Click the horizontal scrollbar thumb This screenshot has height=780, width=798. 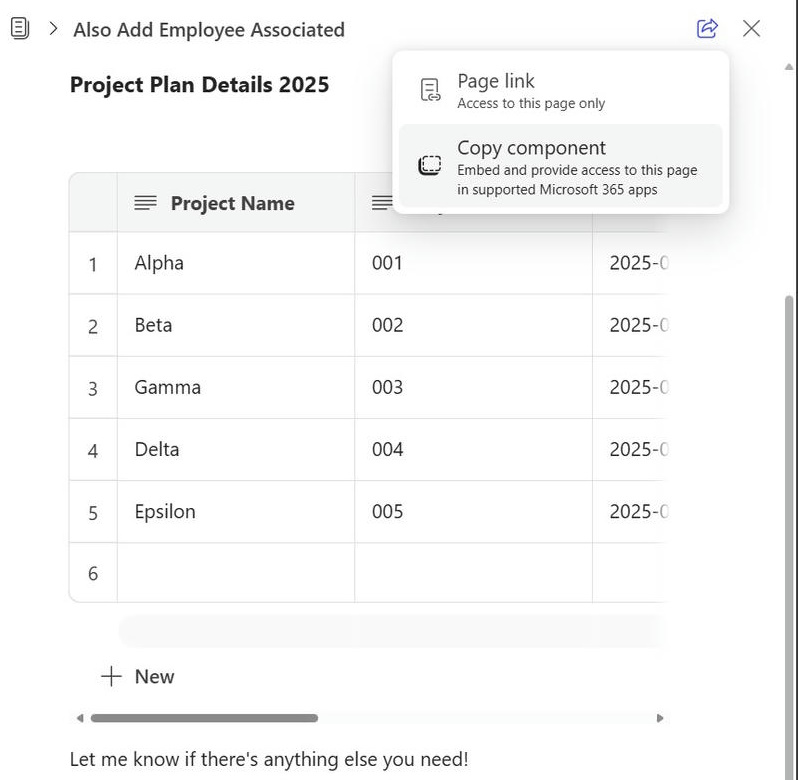pos(204,718)
